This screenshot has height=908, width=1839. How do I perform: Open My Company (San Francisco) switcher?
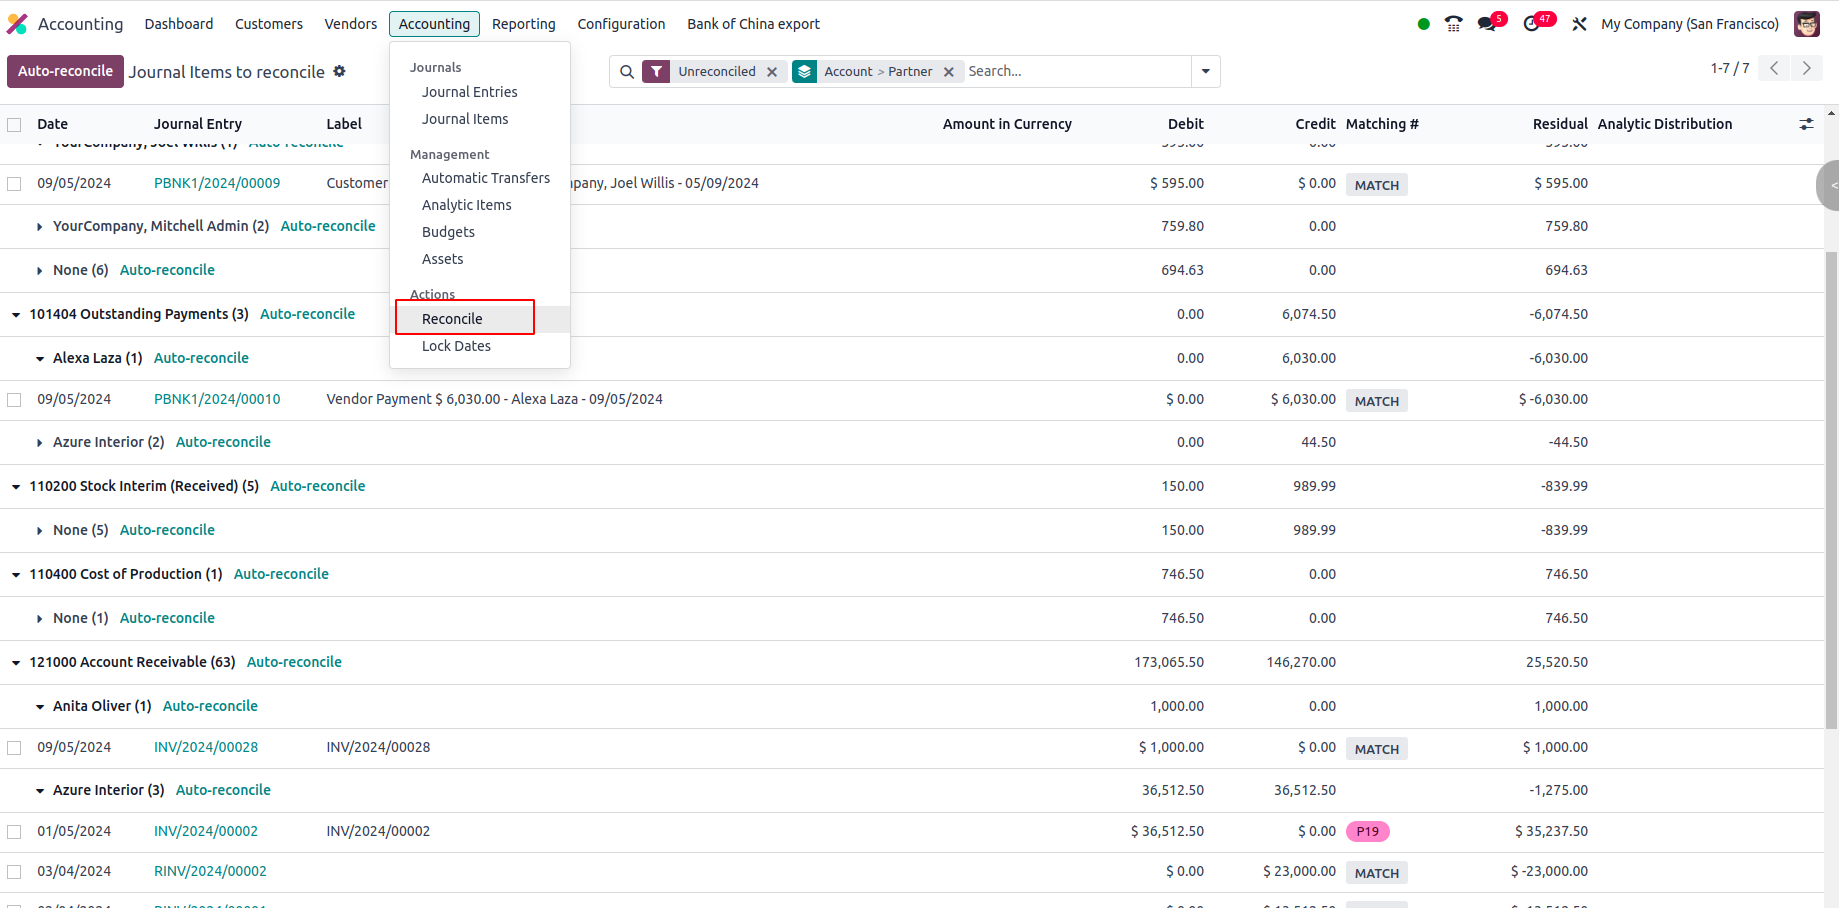pyautogui.click(x=1690, y=24)
